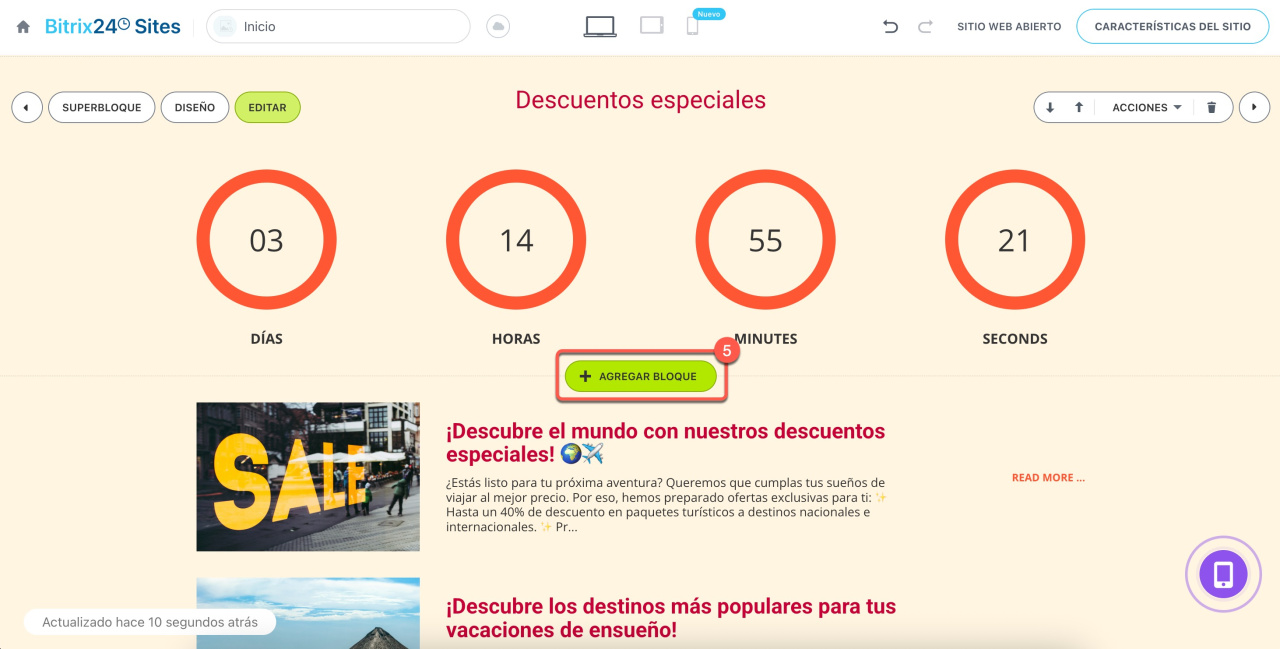Expand right side panel arrow near Acciones
This screenshot has height=649, width=1280.
point(1254,107)
